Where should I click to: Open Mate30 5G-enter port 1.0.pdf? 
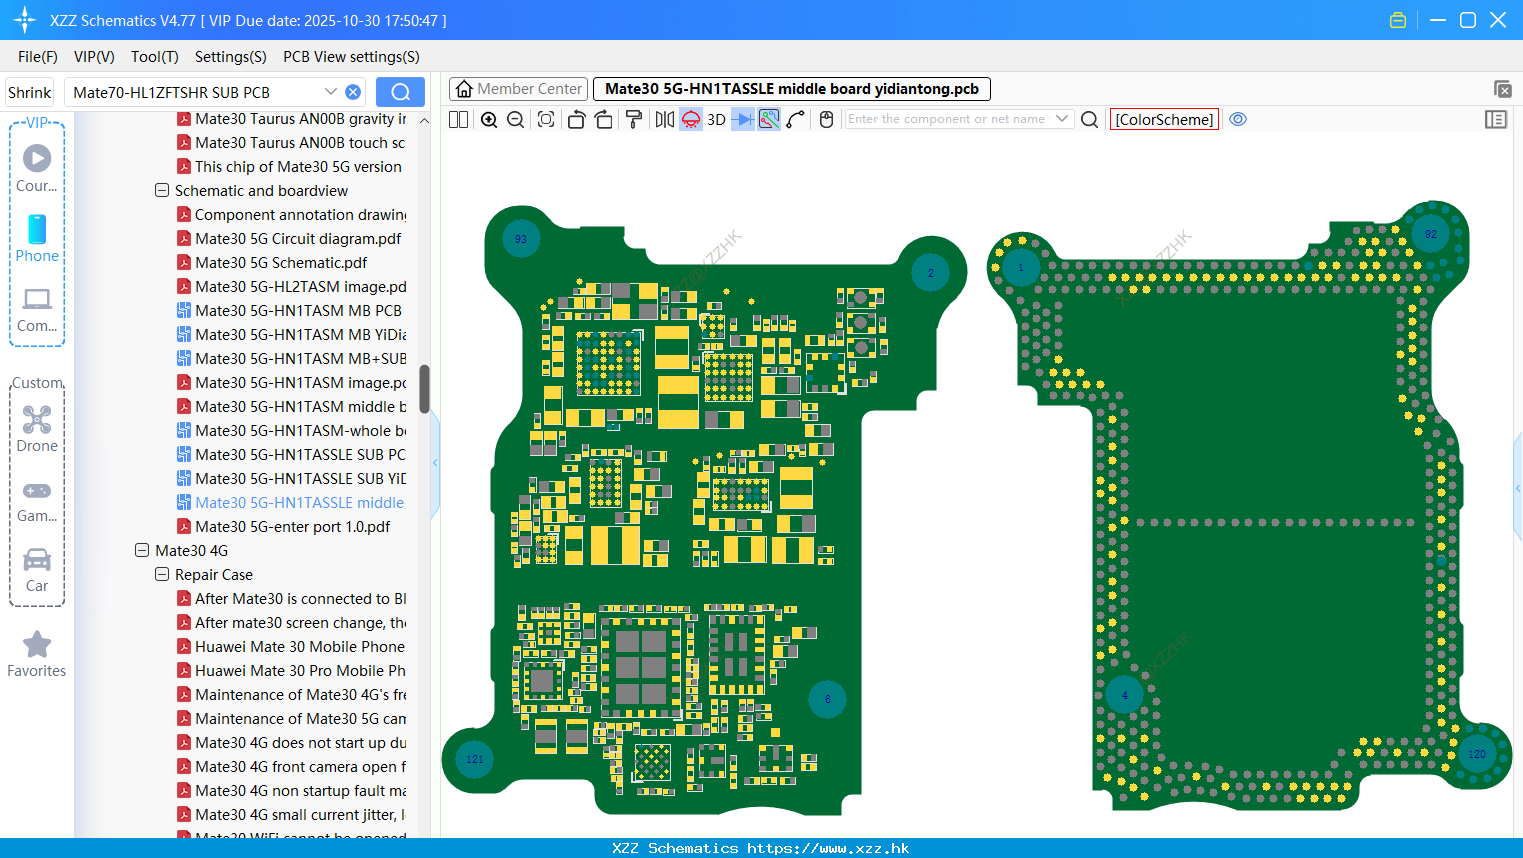(x=292, y=527)
